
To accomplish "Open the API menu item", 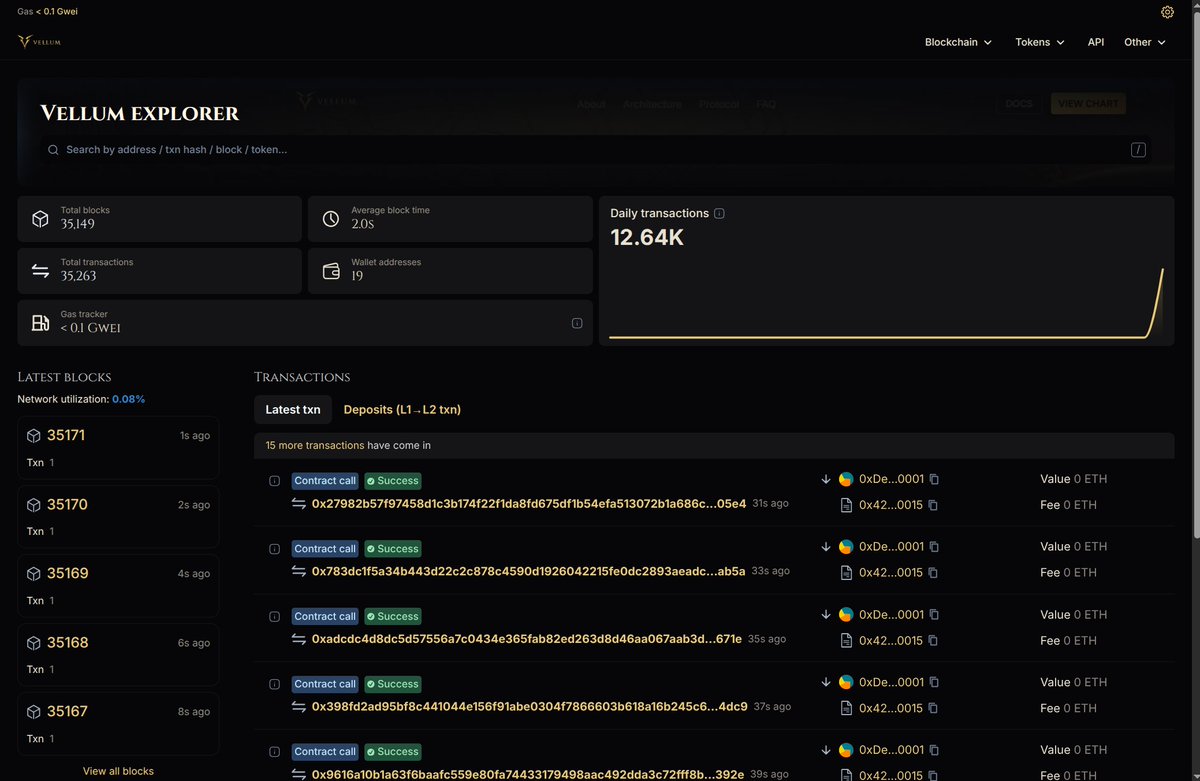I will coord(1096,42).
